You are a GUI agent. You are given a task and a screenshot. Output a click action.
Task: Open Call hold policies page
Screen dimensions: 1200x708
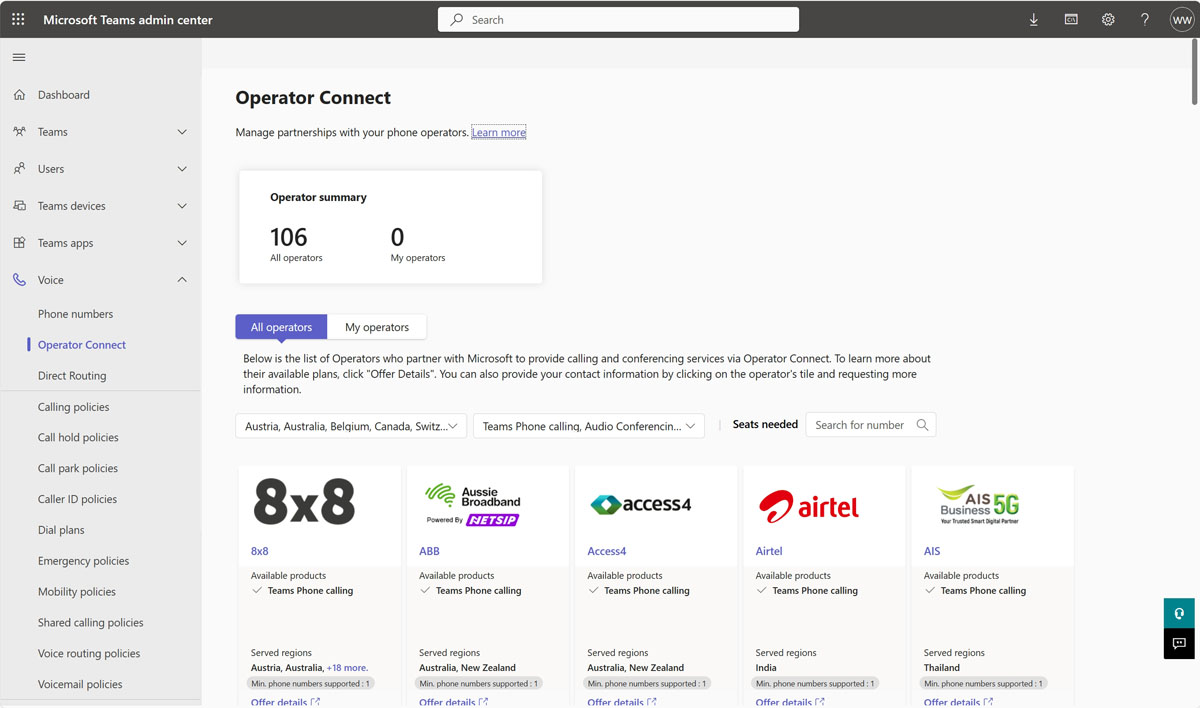(x=78, y=438)
